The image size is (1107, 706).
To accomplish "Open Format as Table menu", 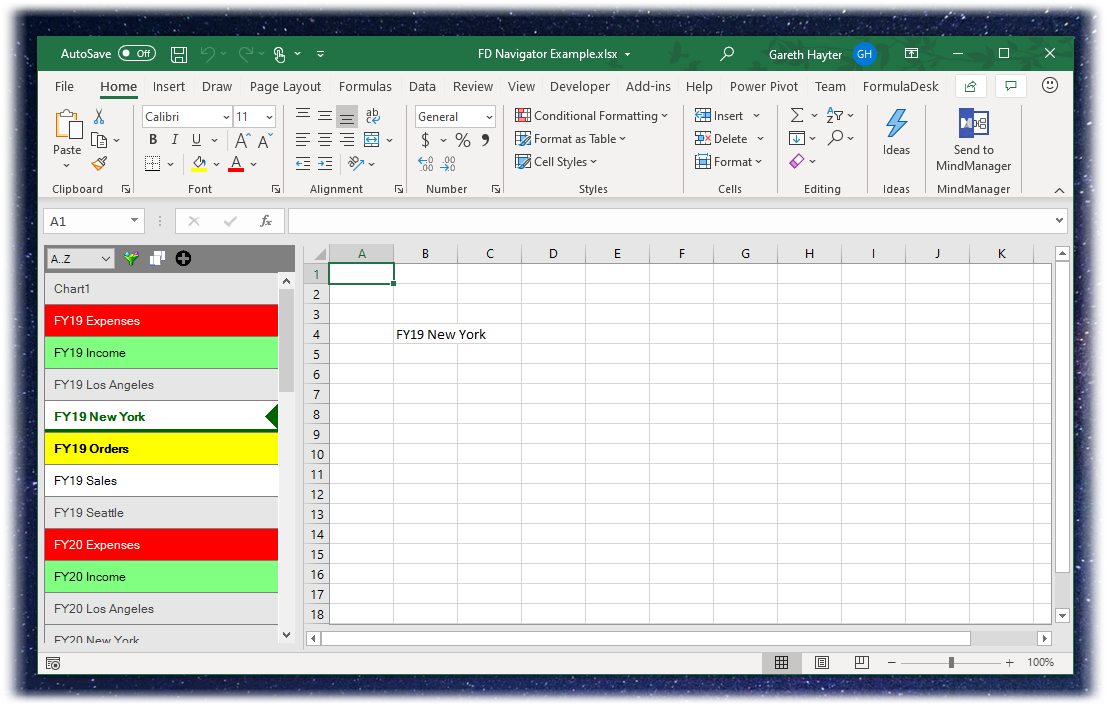I will (x=570, y=139).
